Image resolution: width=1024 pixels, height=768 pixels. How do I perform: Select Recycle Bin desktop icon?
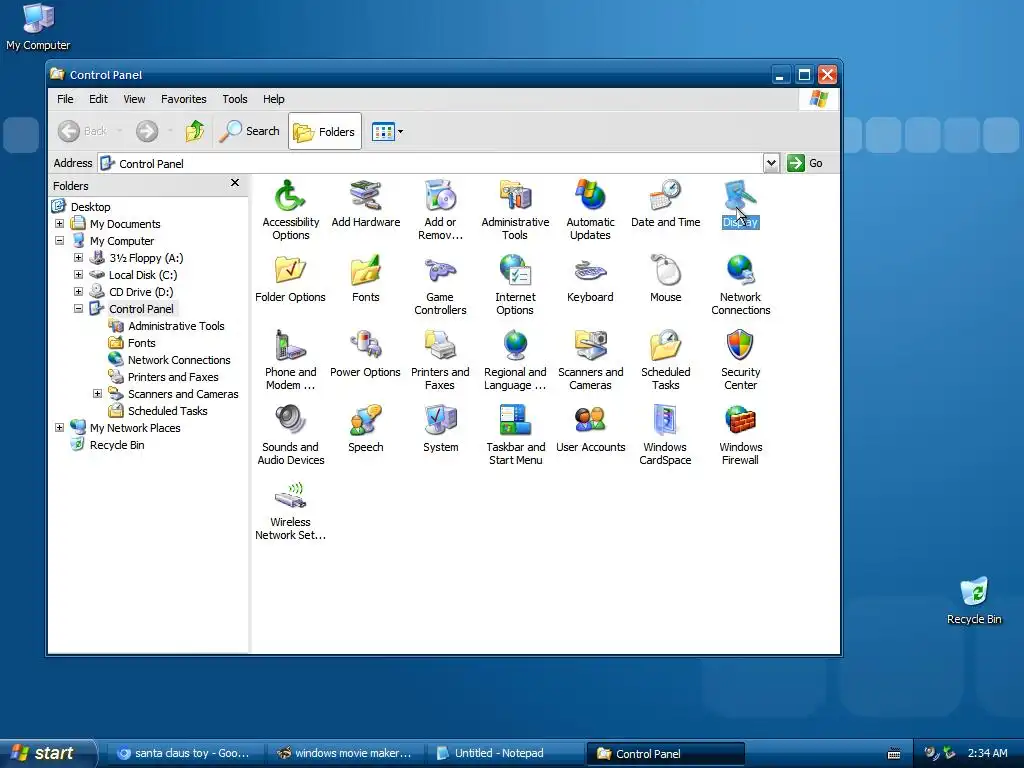(974, 601)
